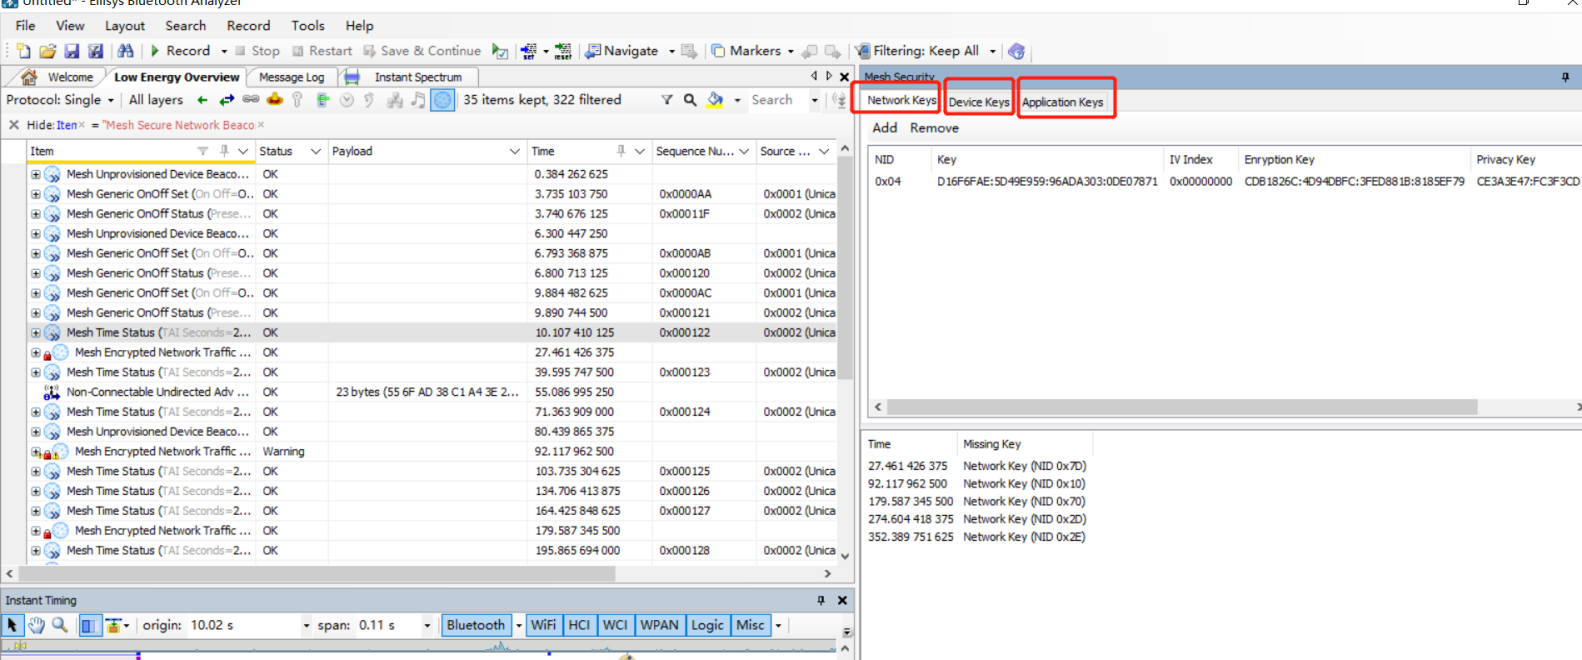Toggle the clock filter icon
Screen dimensions: 1582x660
(347, 100)
